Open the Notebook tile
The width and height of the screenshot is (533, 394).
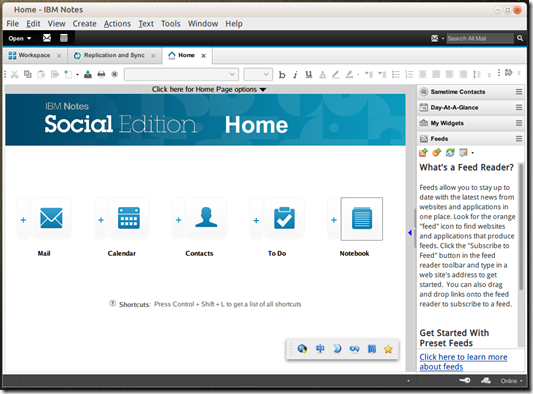pos(362,219)
